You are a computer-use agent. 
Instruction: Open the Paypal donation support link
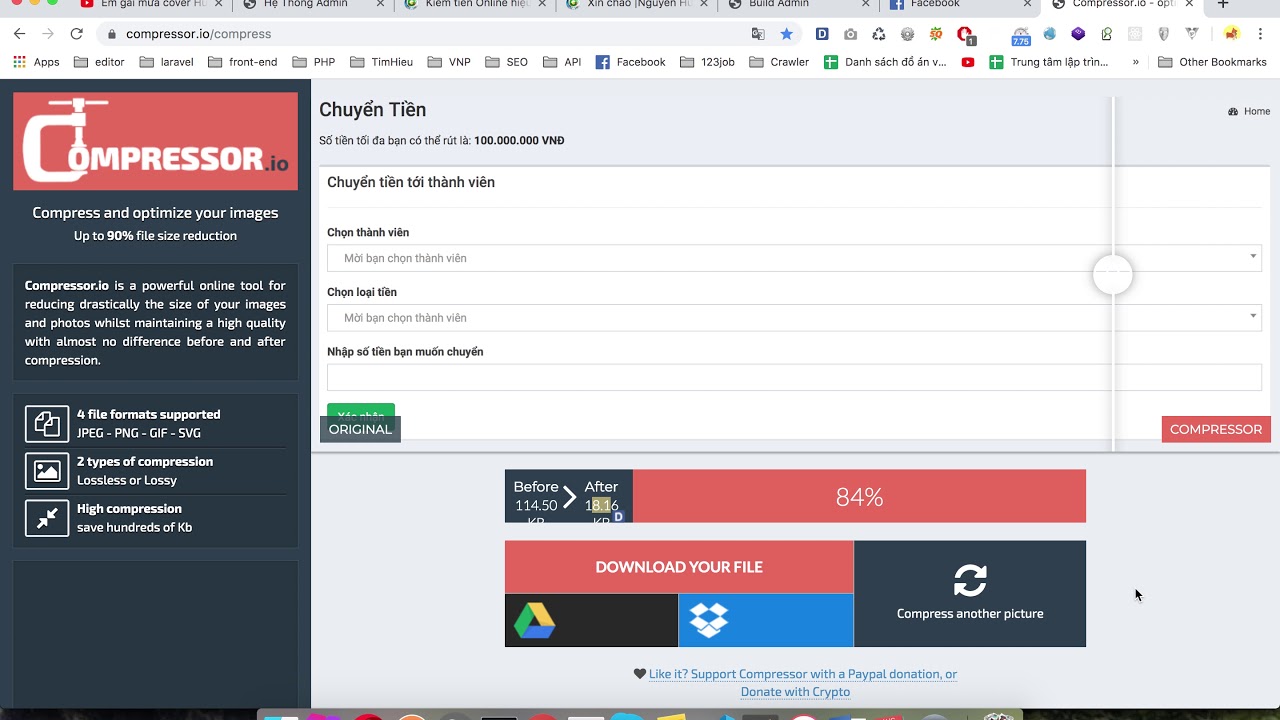click(803, 674)
